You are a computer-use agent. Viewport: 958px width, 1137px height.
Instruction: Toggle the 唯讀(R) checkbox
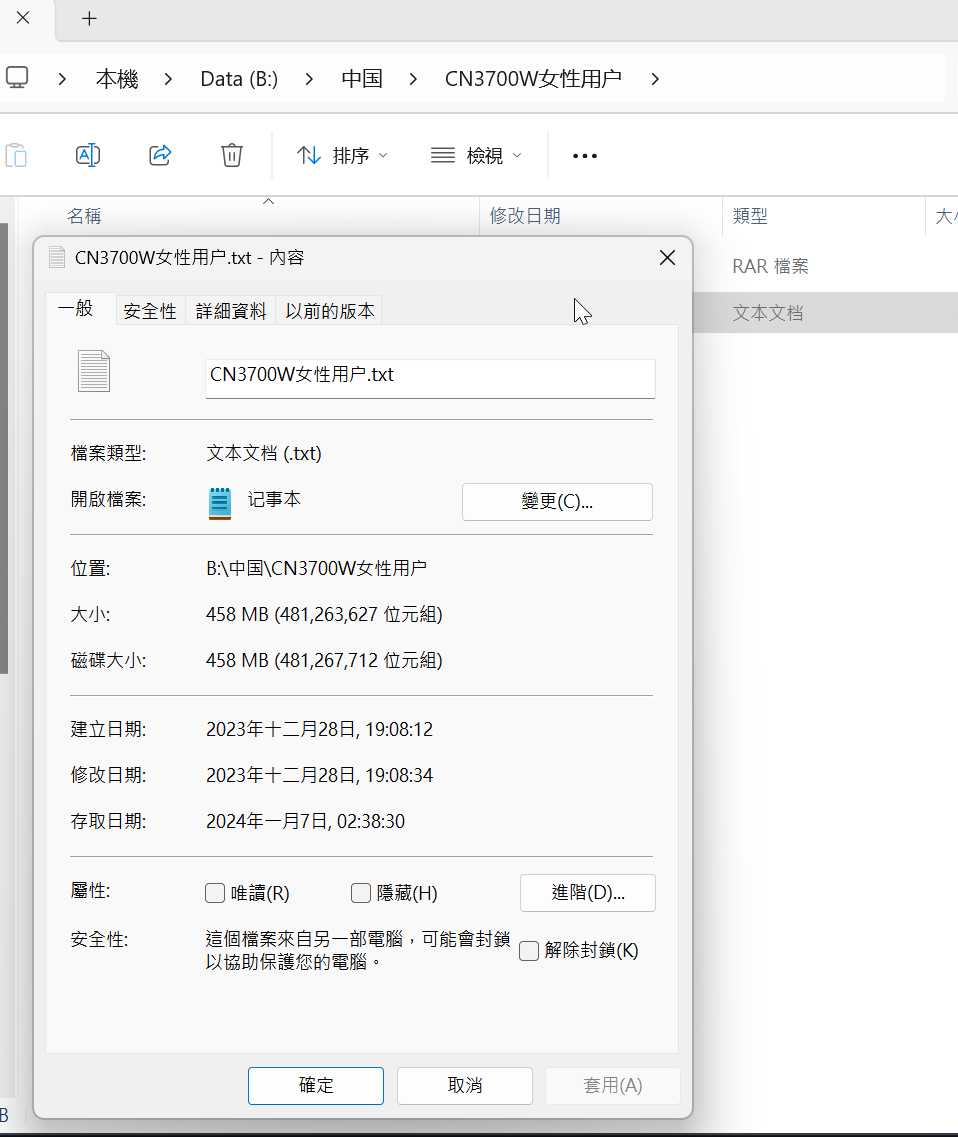[215, 893]
